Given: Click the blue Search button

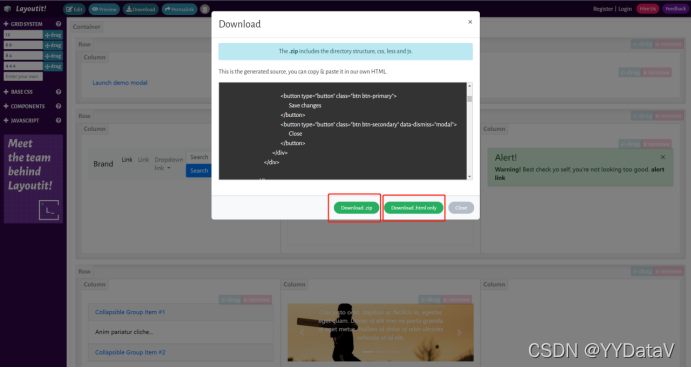Looking at the screenshot, I should click(x=199, y=171).
